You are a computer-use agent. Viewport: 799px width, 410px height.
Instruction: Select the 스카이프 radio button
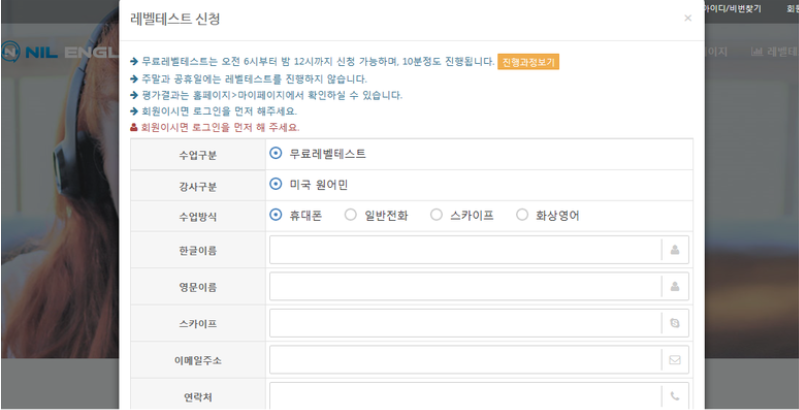tap(436, 215)
